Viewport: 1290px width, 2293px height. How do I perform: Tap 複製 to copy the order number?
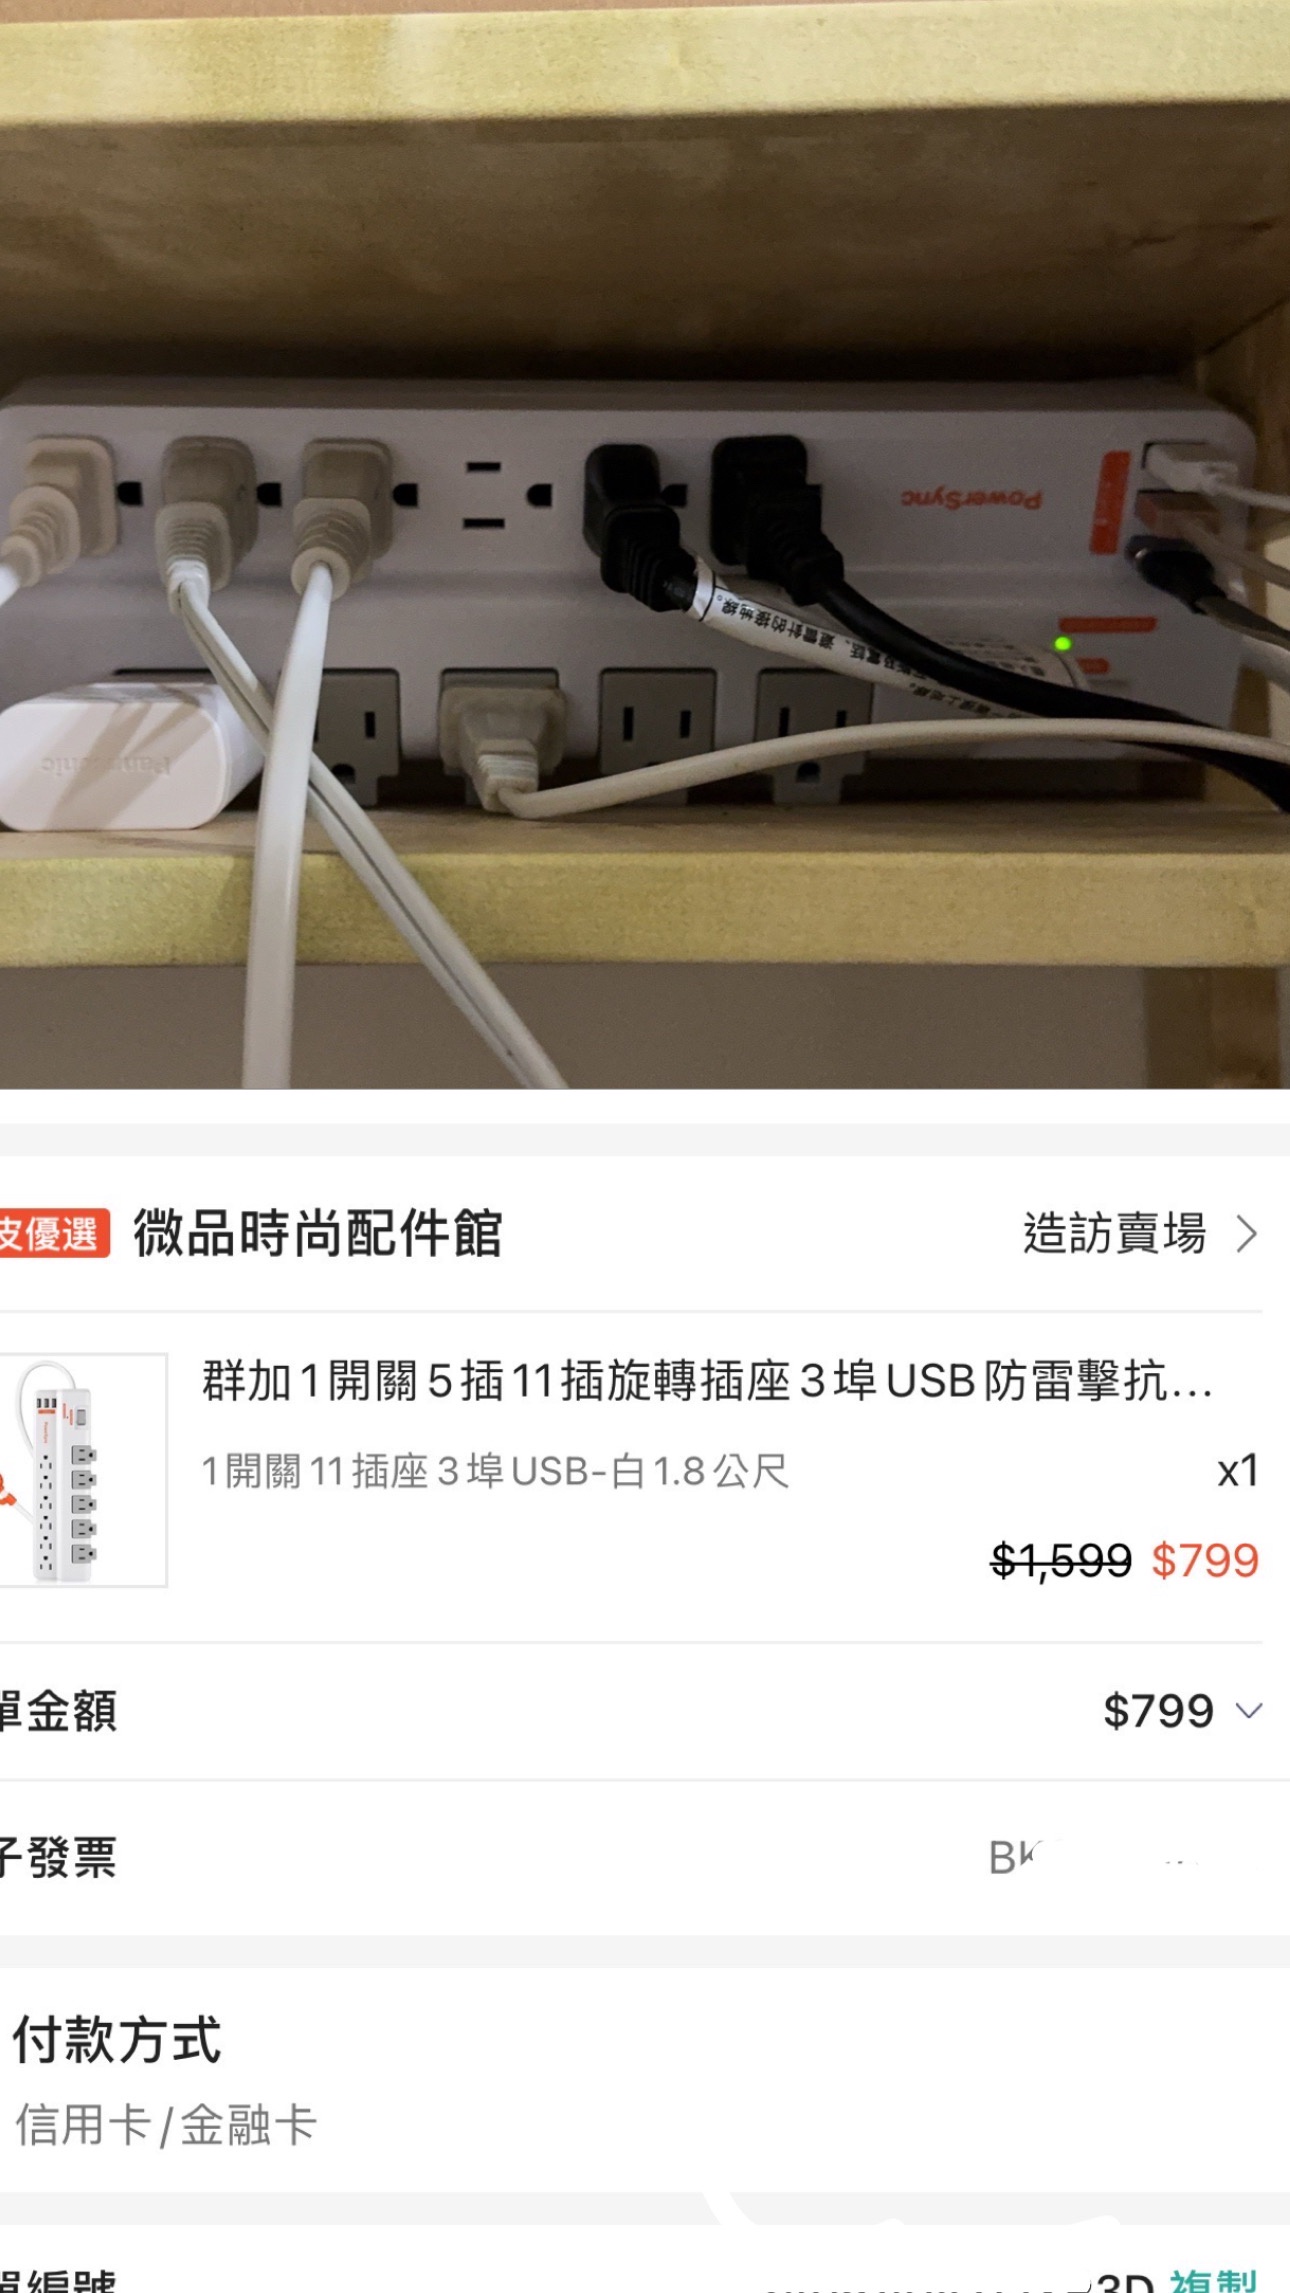(1213, 2280)
